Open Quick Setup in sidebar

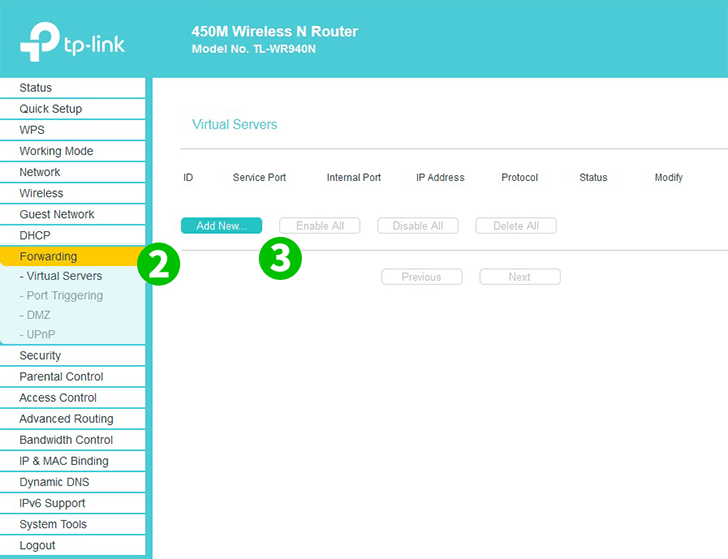[50, 109]
